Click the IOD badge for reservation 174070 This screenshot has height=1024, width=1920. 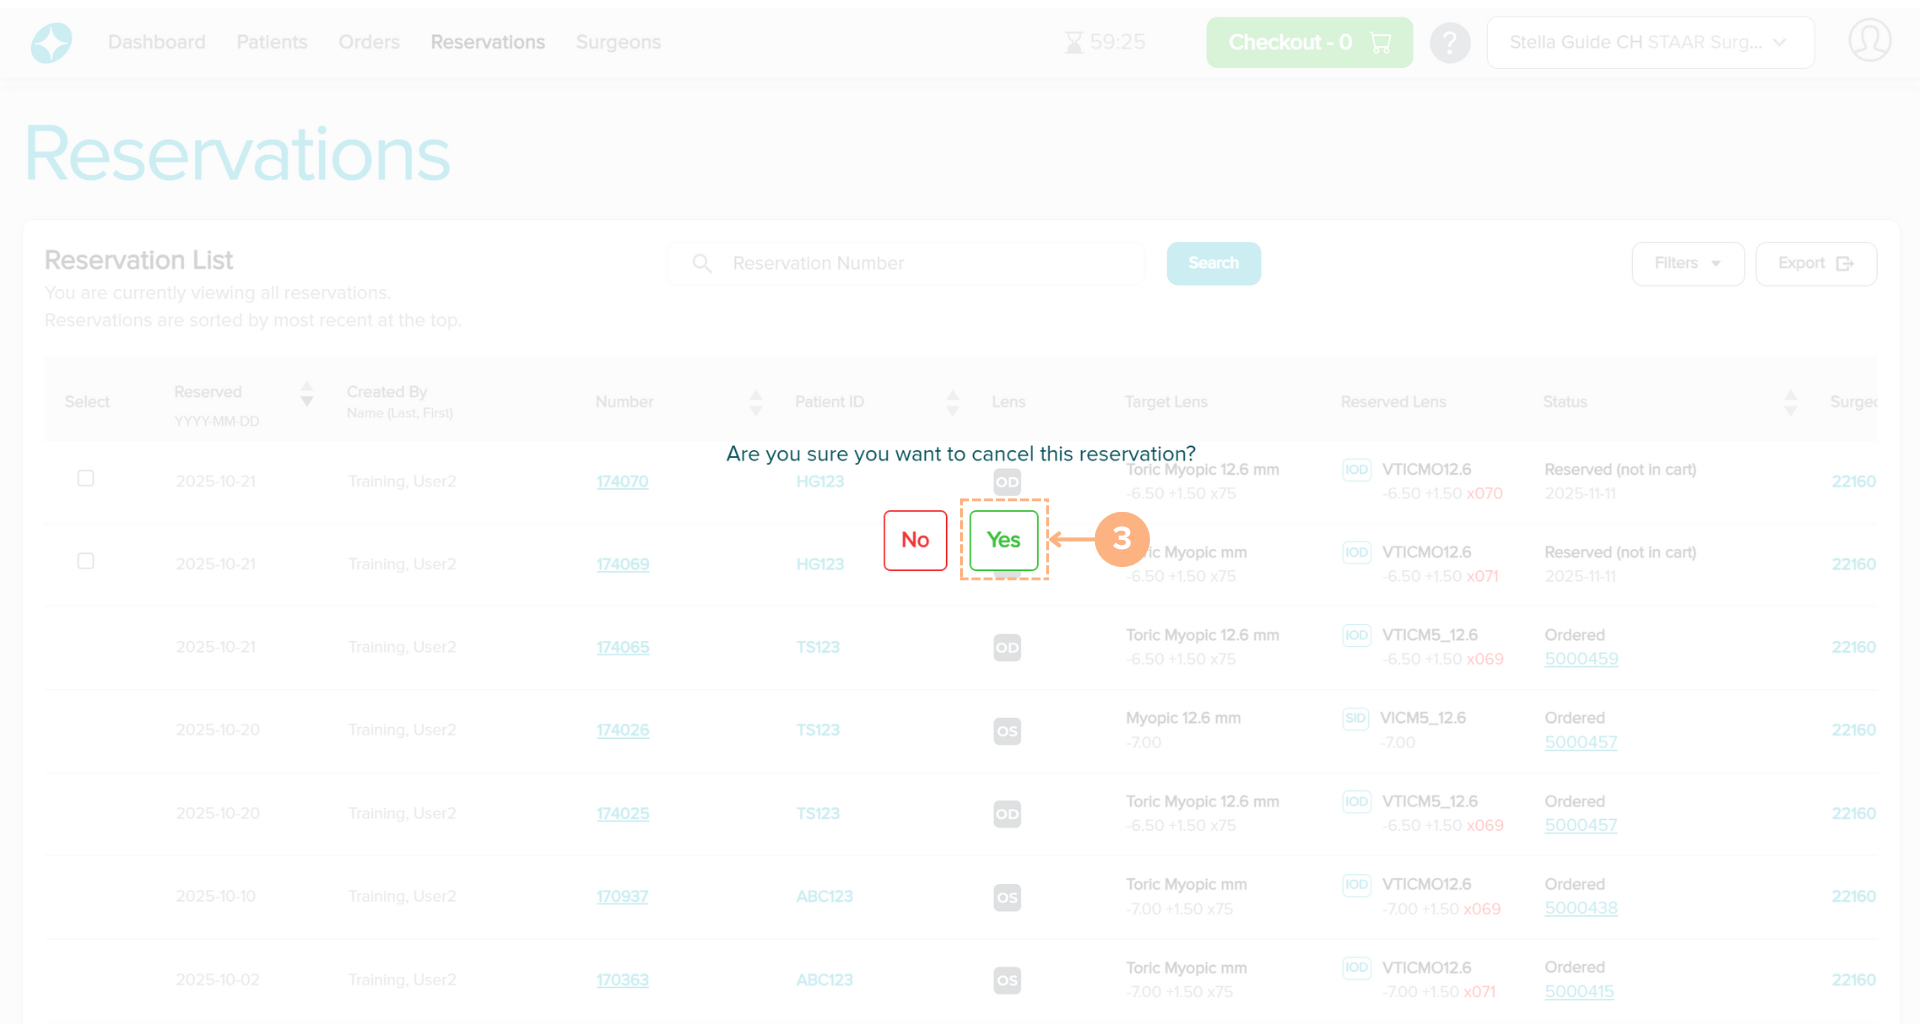coord(1356,470)
